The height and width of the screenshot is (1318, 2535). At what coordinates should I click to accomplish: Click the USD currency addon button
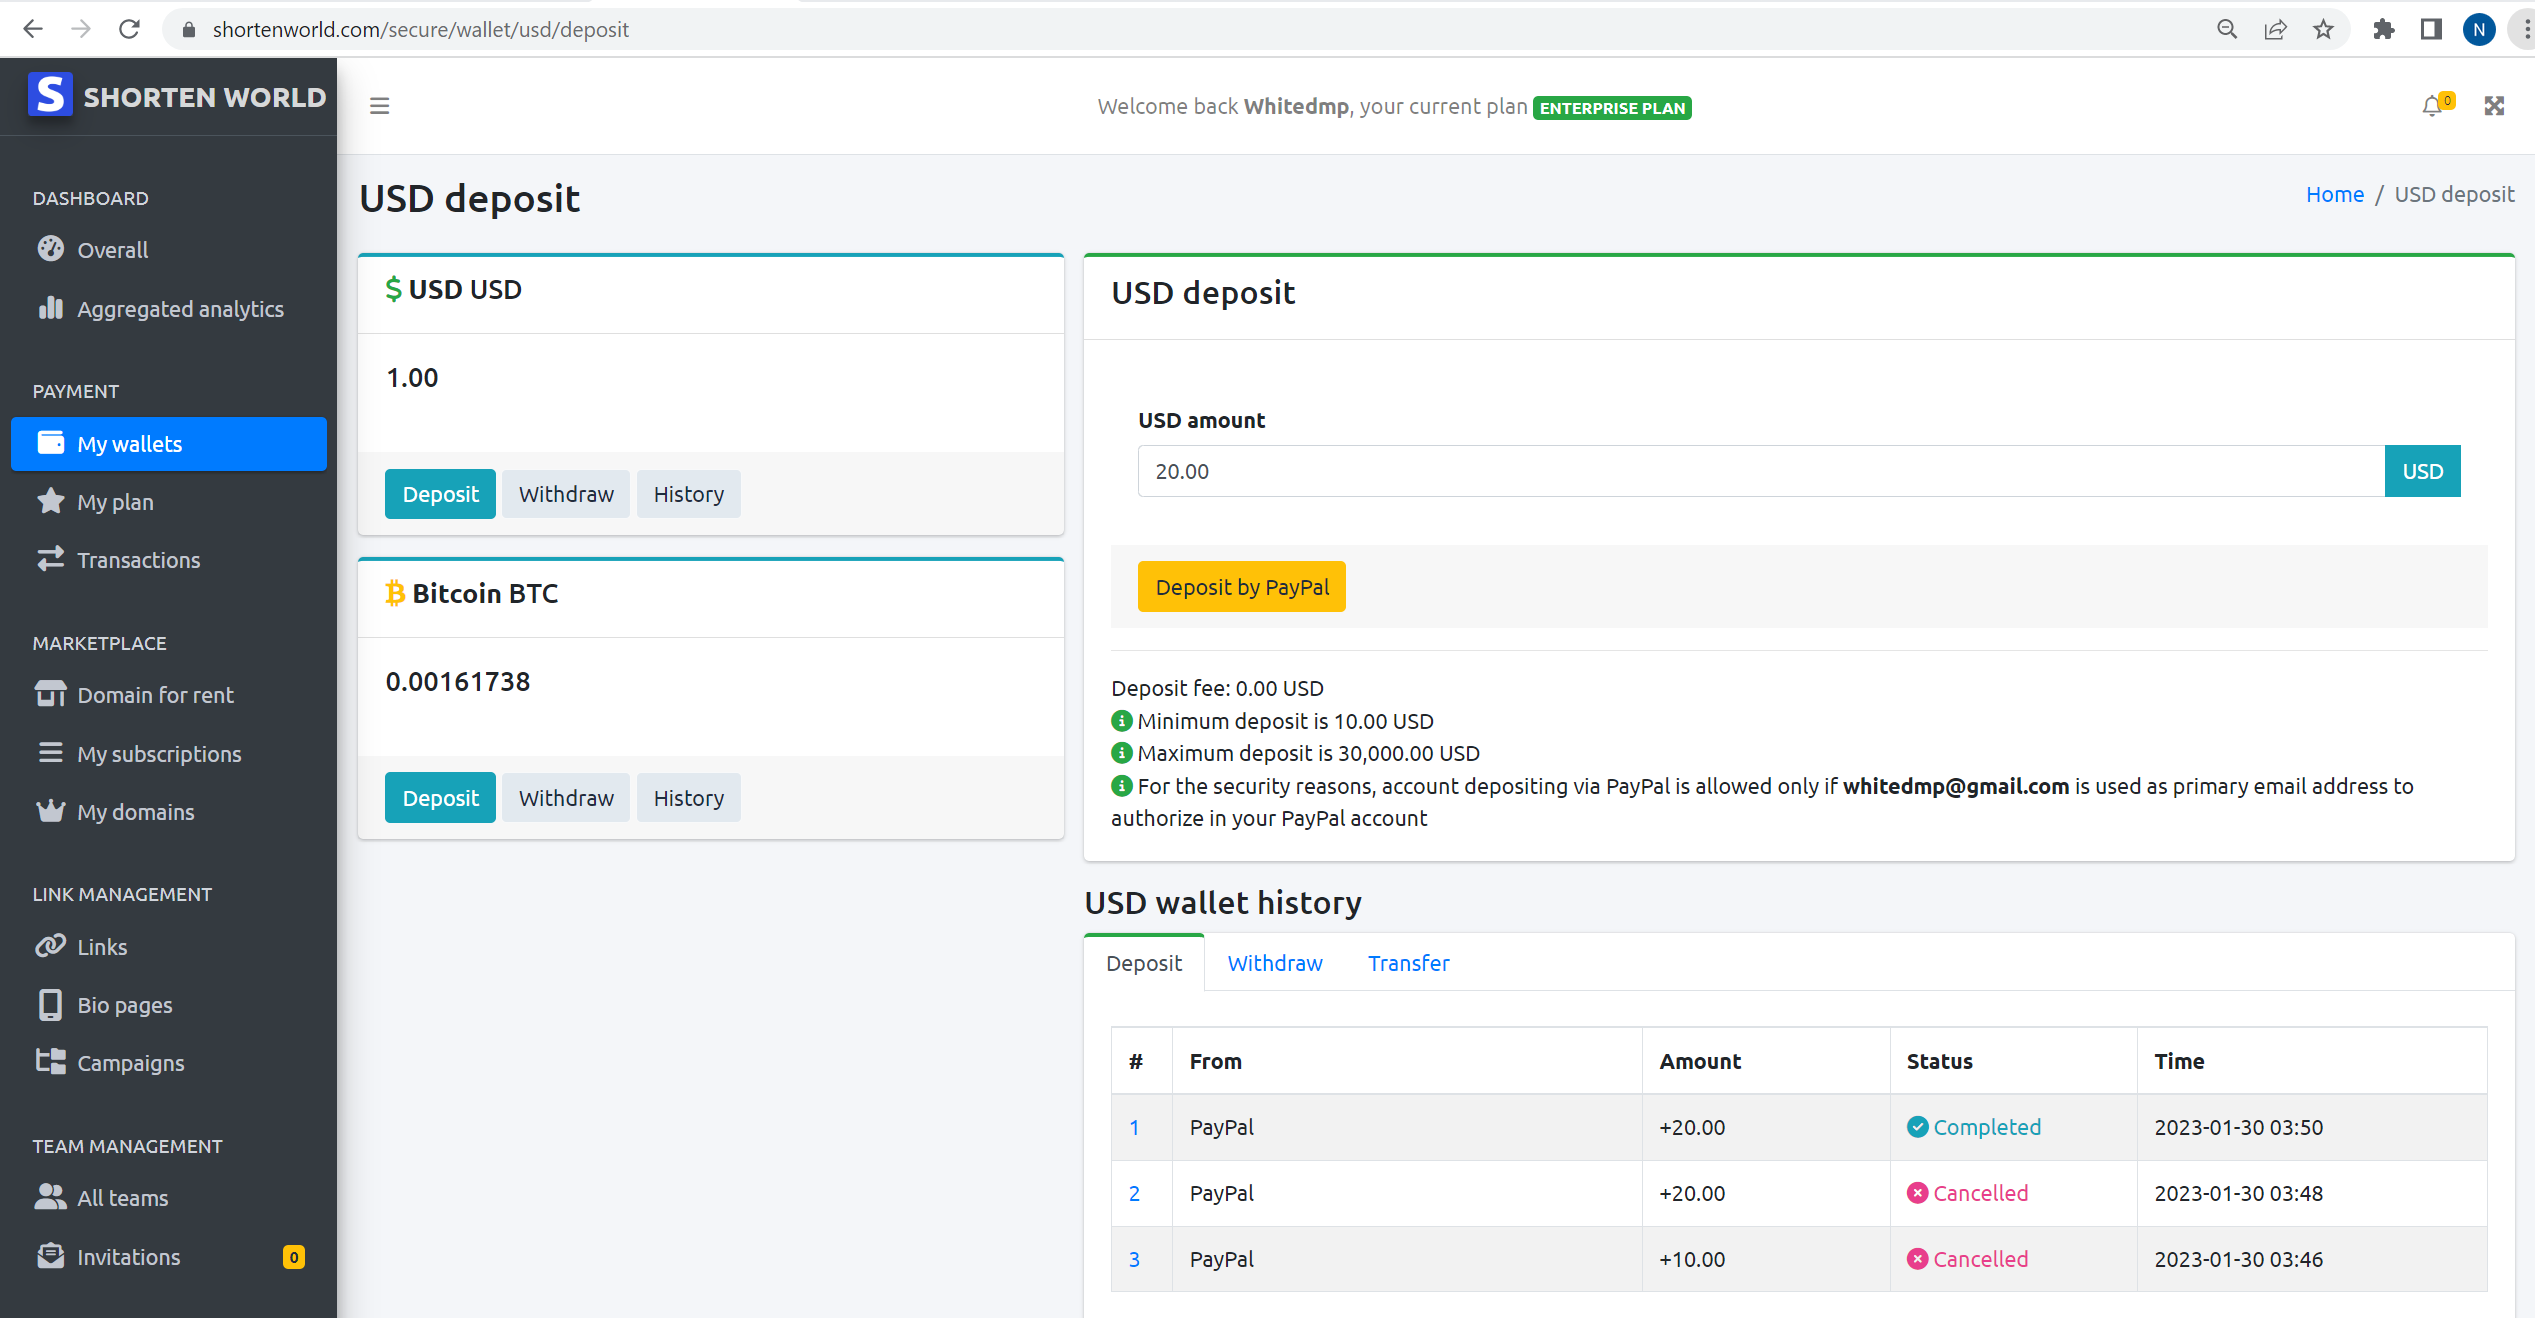(x=2422, y=471)
